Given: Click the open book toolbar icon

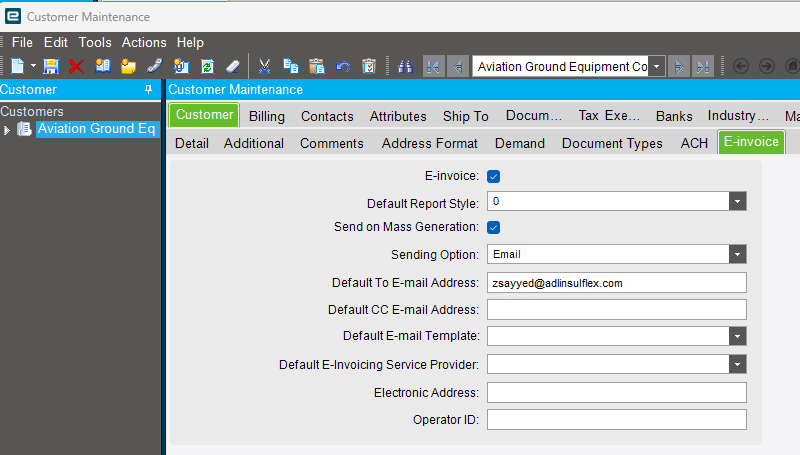Looking at the screenshot, I should coord(103,66).
